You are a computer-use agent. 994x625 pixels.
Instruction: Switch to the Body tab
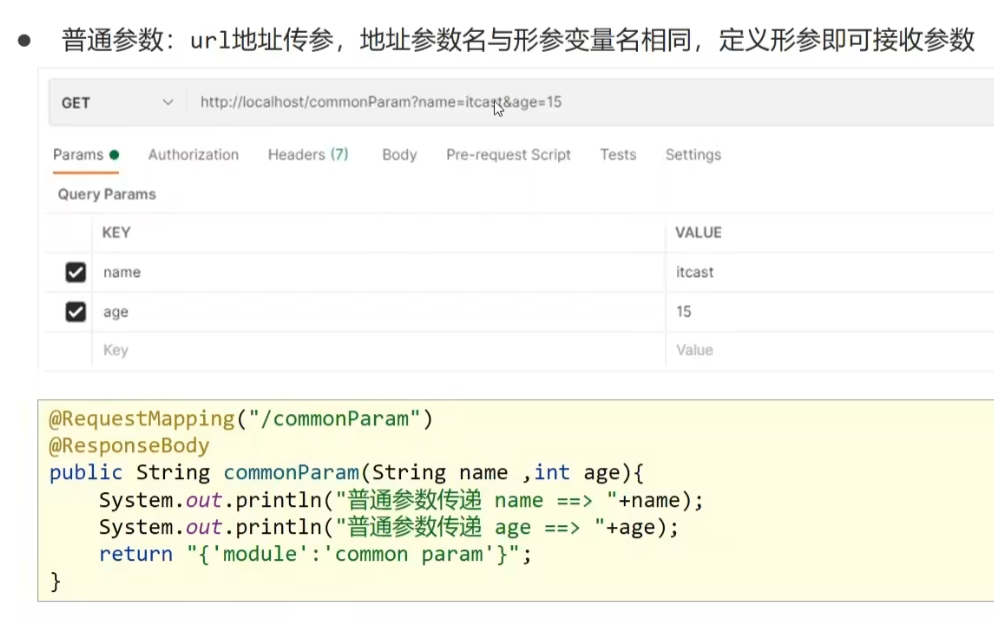coord(399,154)
